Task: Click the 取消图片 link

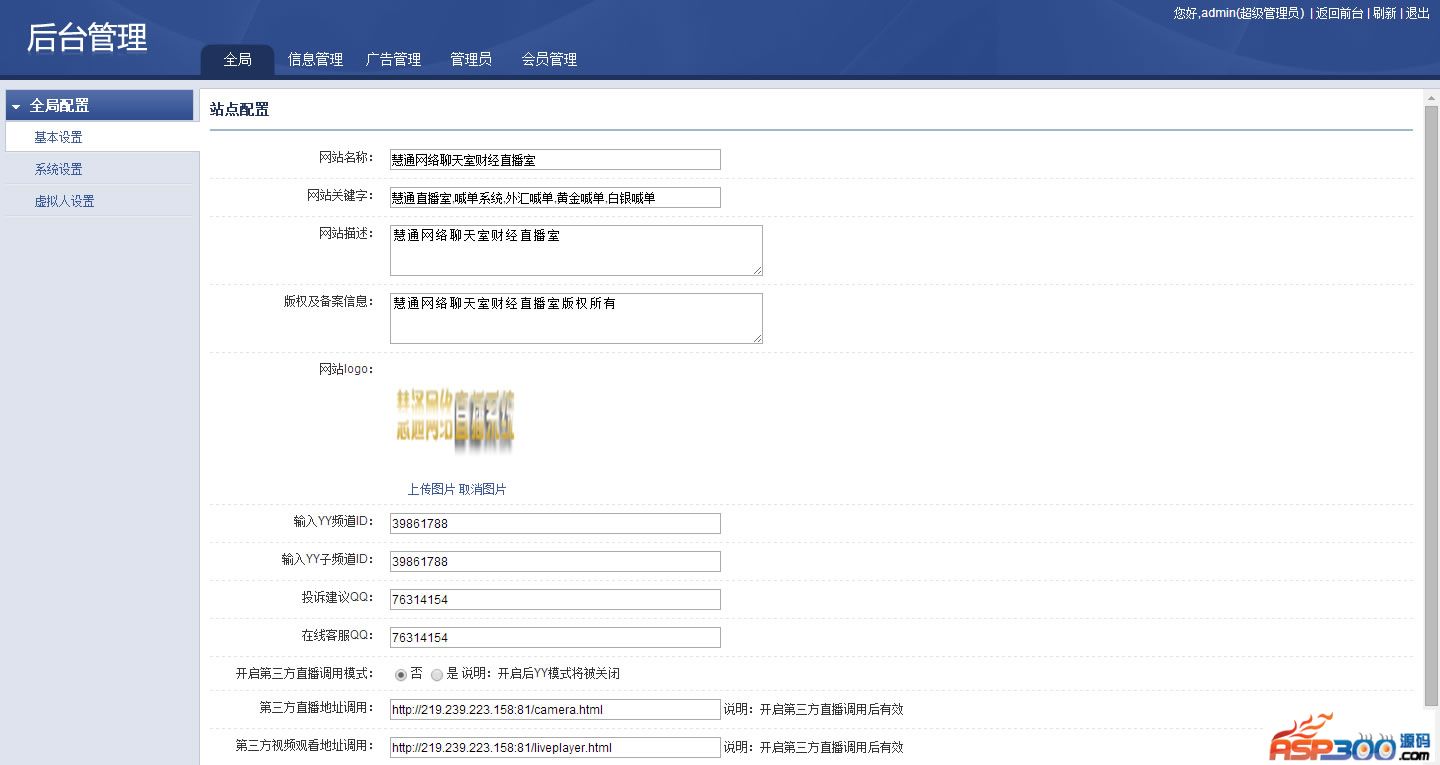Action: tap(482, 489)
